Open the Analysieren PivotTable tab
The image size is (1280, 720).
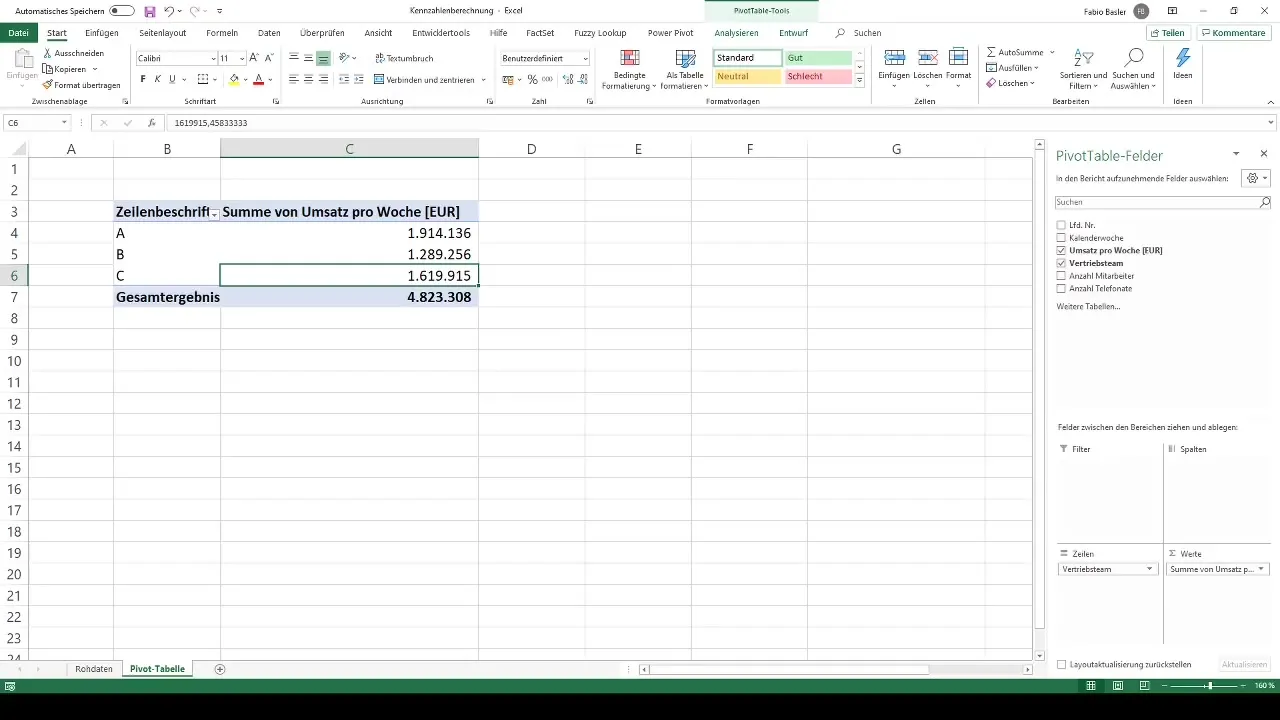pos(736,33)
